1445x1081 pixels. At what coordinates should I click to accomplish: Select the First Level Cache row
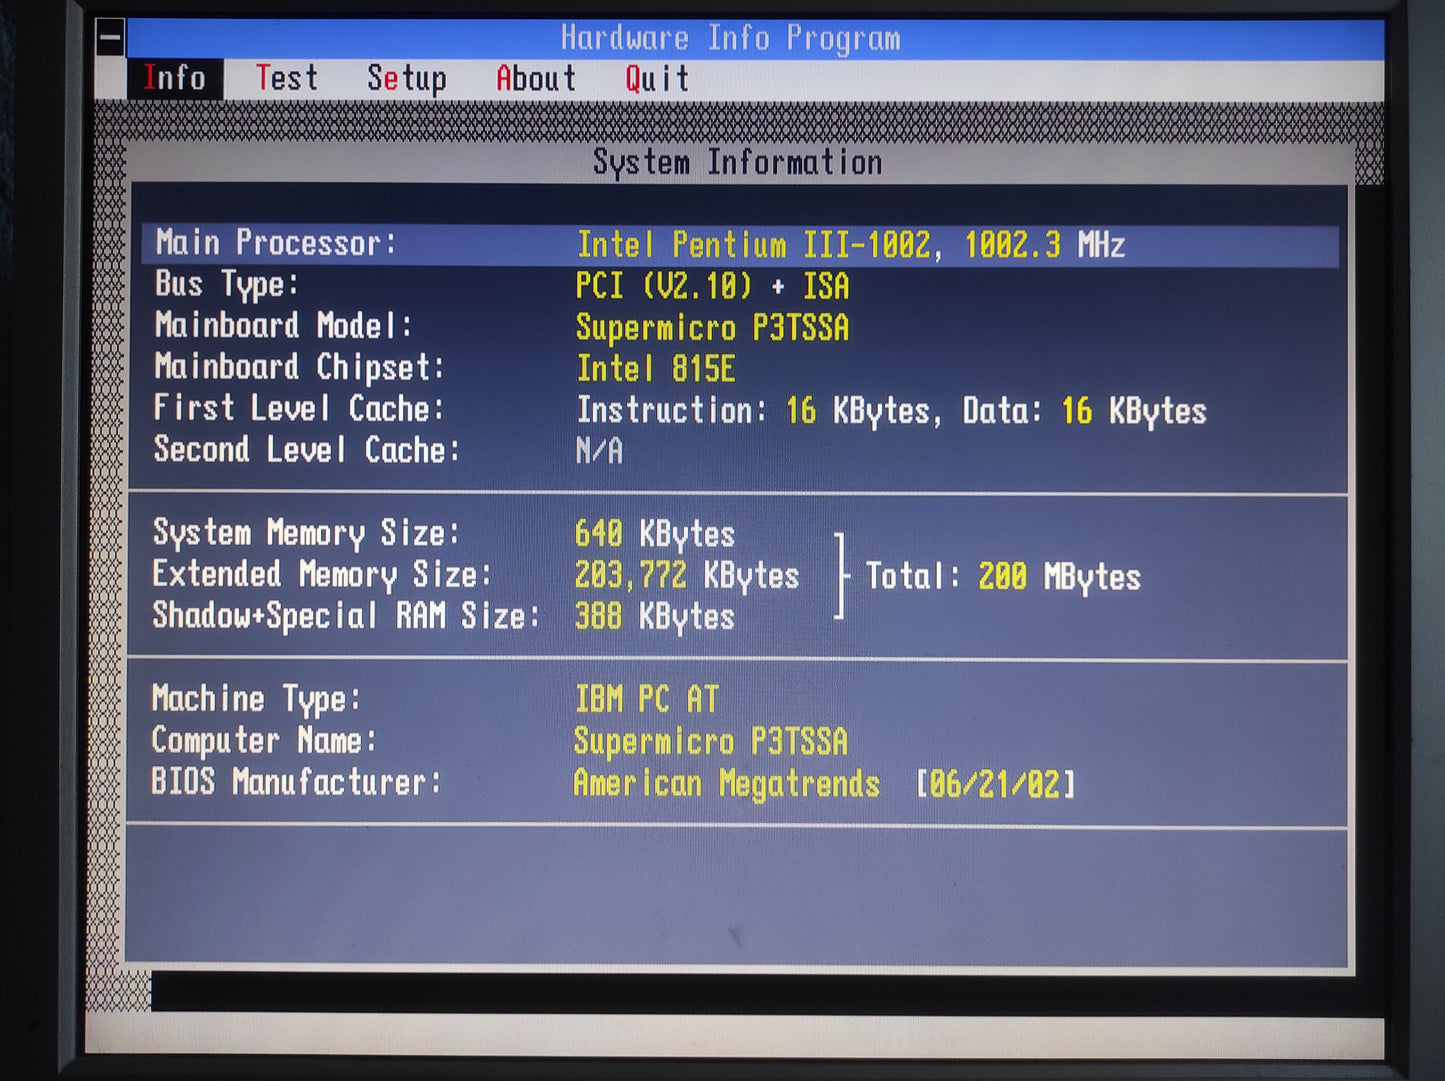click(x=600, y=410)
